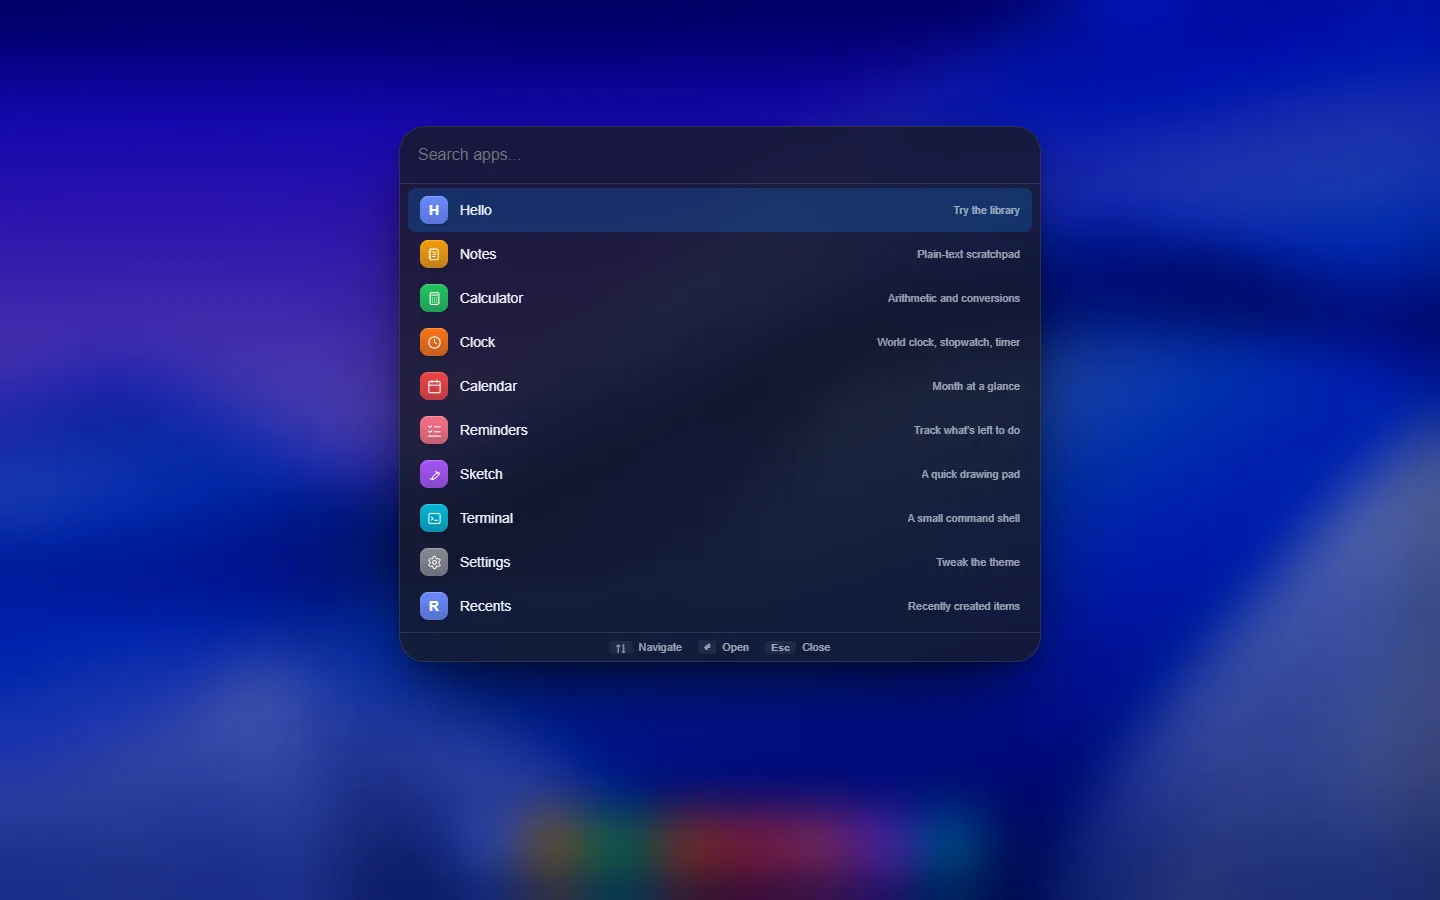
Task: Launch the Terminal label
Action: (486, 518)
